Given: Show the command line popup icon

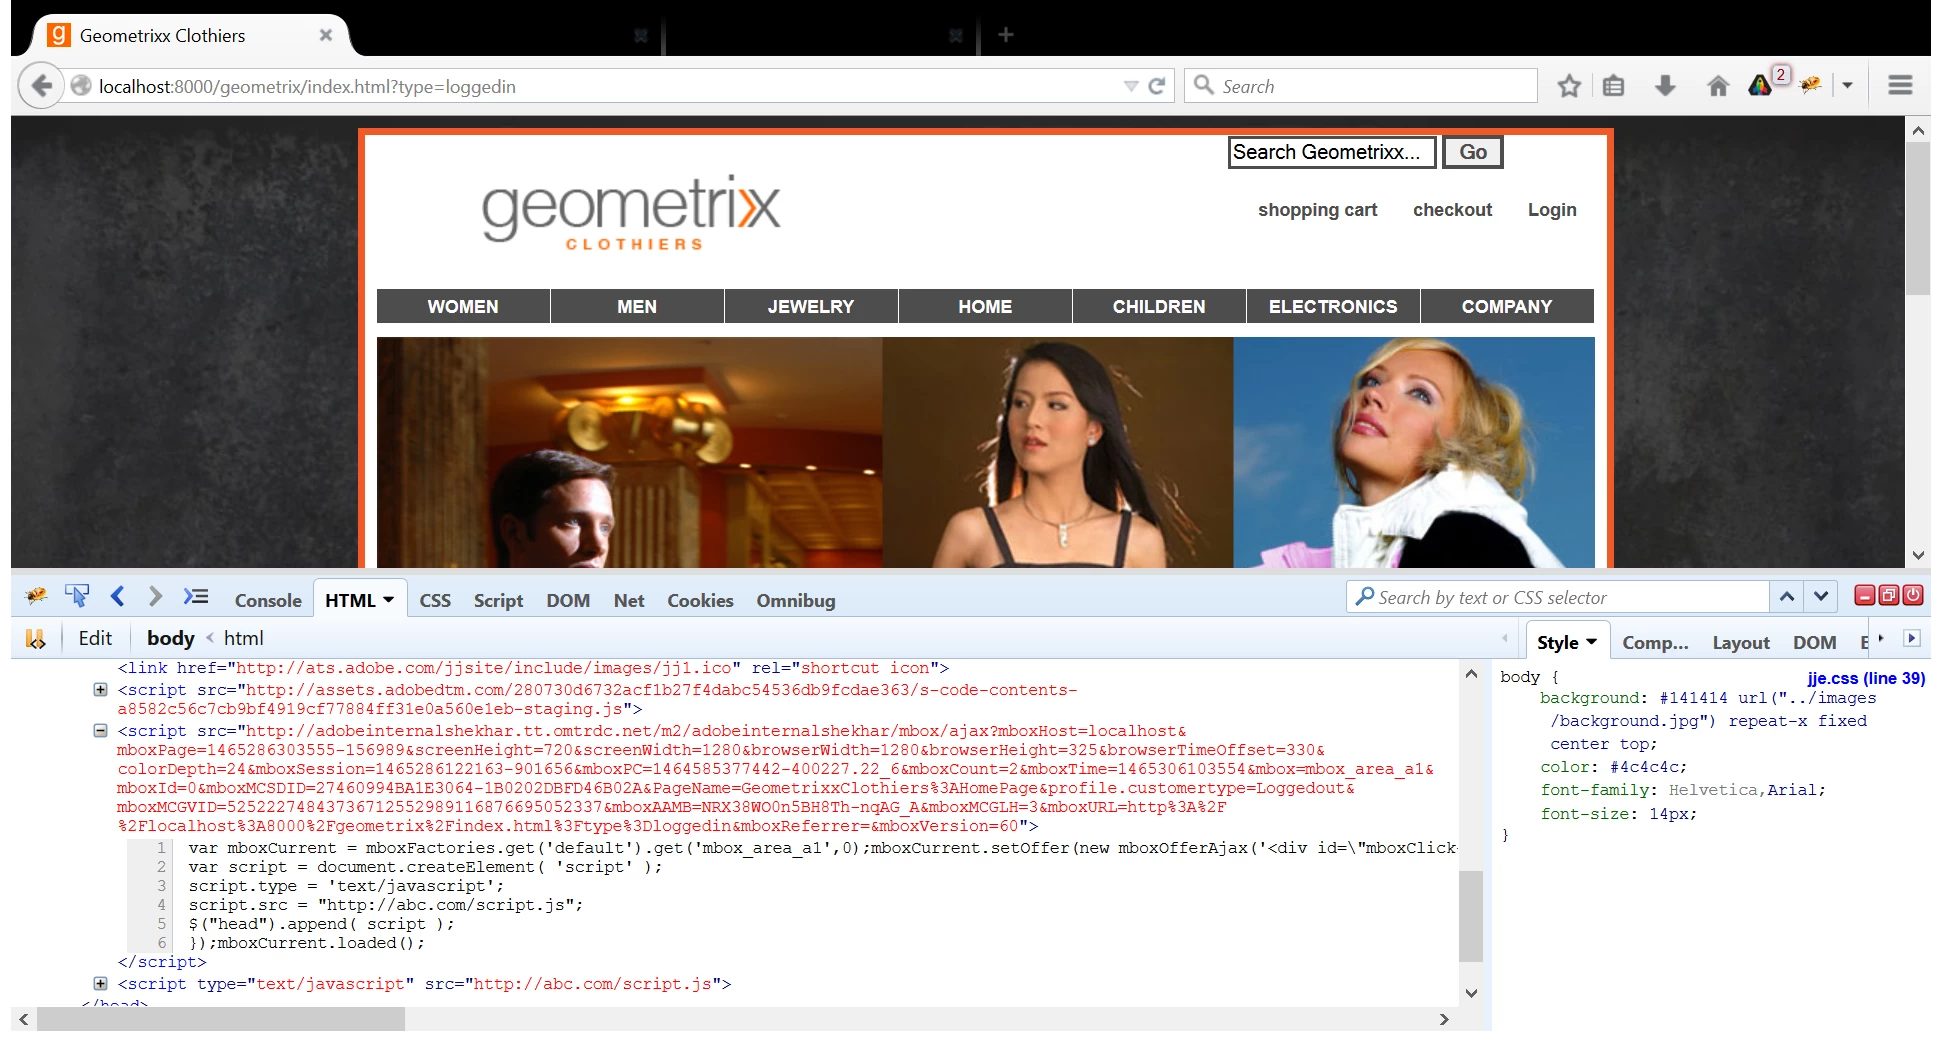Looking at the screenshot, I should 196,597.
